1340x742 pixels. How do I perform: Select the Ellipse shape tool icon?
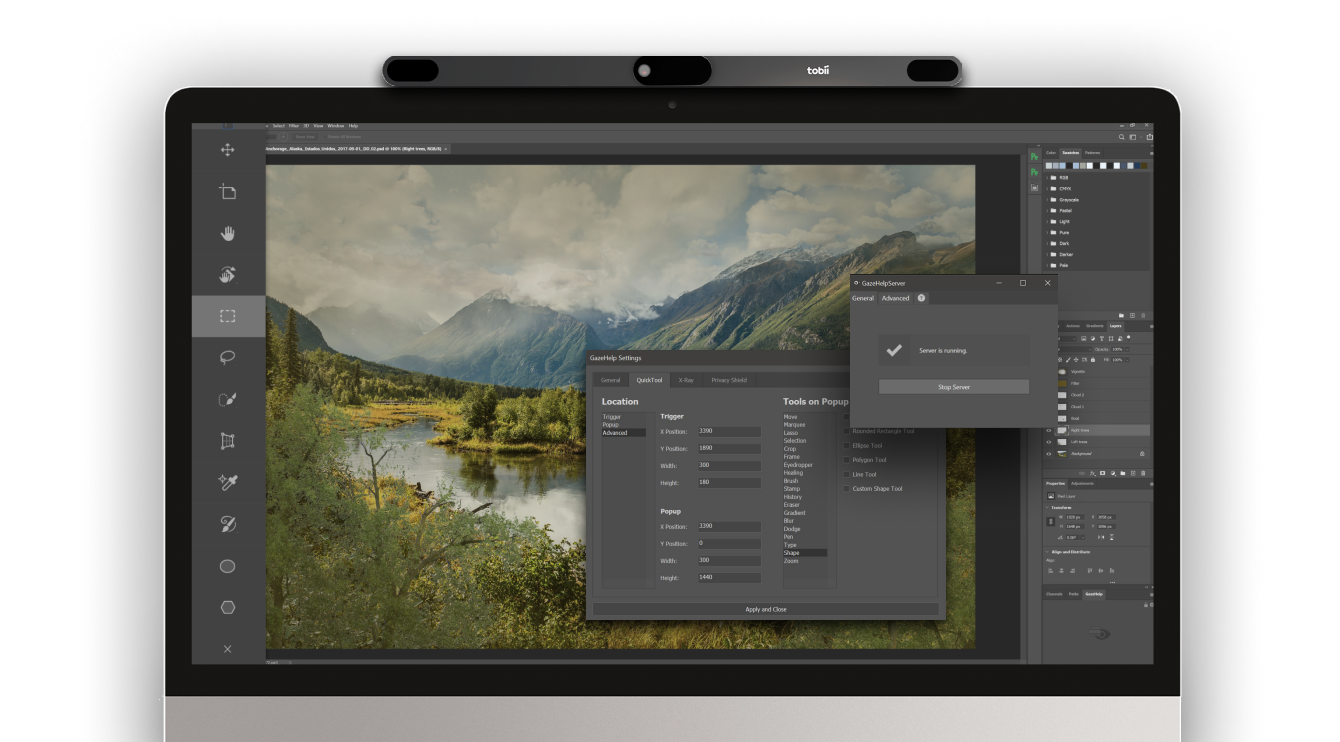(x=228, y=566)
